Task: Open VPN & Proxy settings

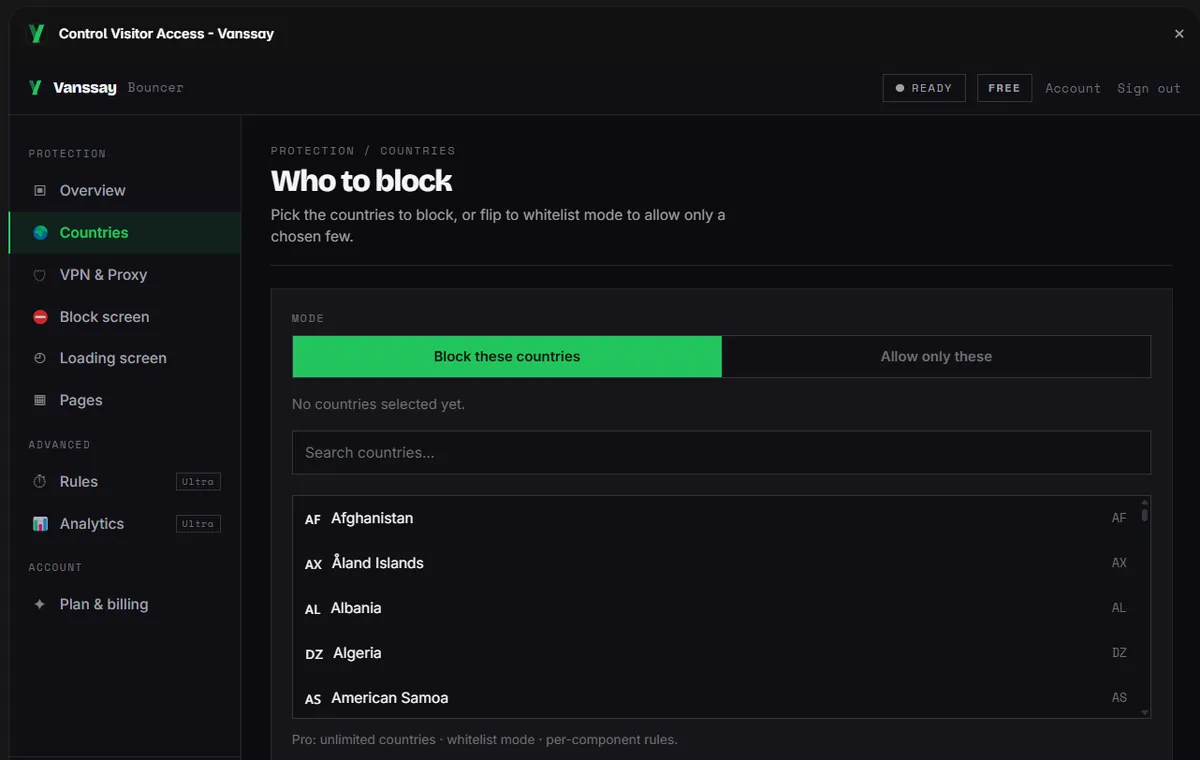Action: coord(124,275)
